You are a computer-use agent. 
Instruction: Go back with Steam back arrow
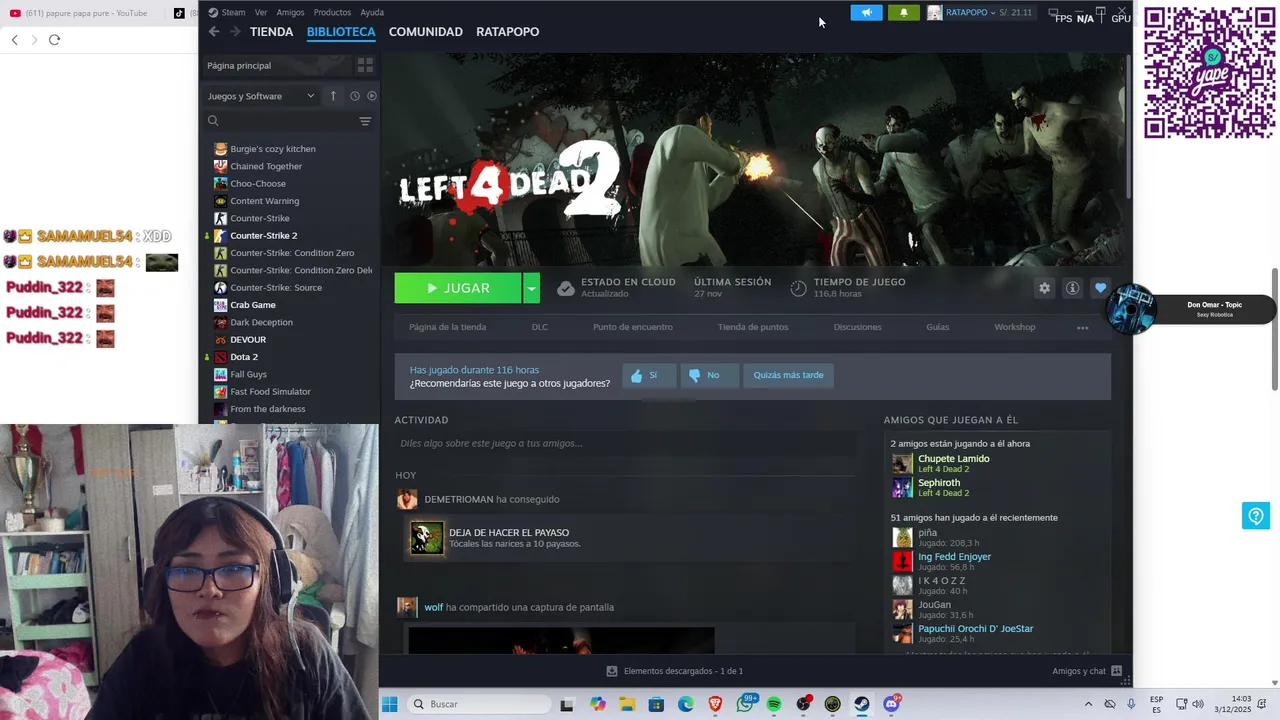(x=214, y=32)
